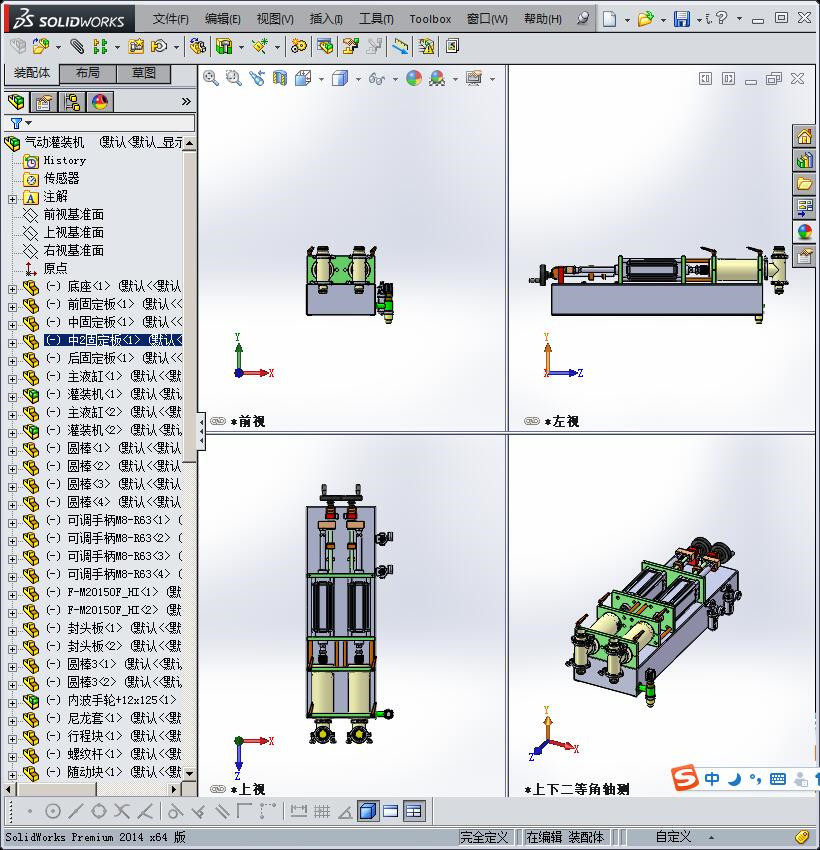The image size is (820, 850).
Task: Switch to the 布局 tab
Action: coord(87,73)
